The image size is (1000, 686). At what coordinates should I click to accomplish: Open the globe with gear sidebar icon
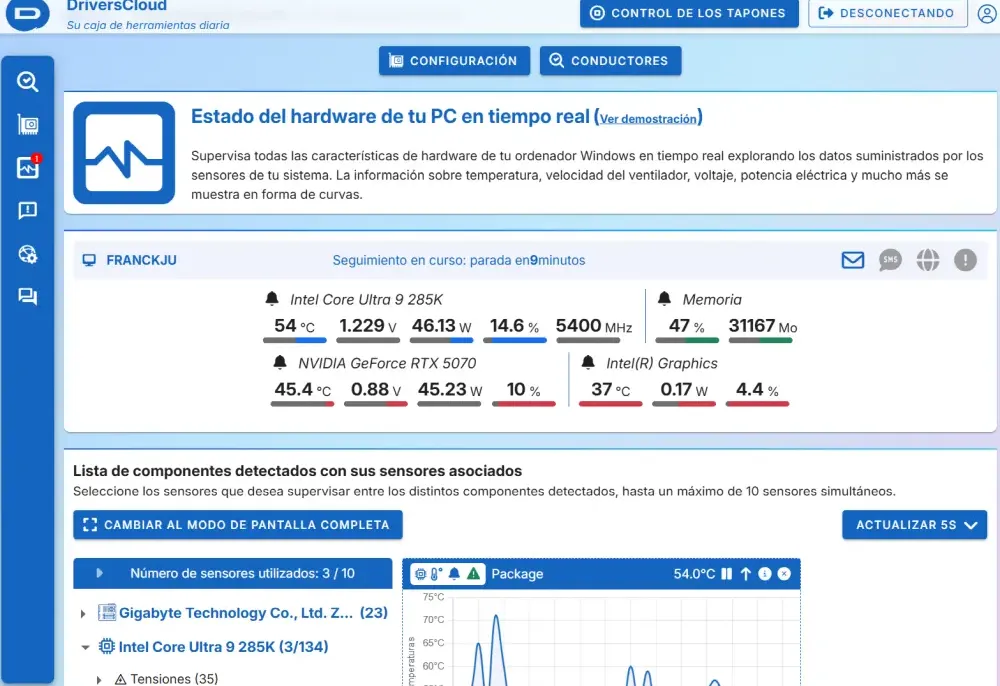pos(27,254)
